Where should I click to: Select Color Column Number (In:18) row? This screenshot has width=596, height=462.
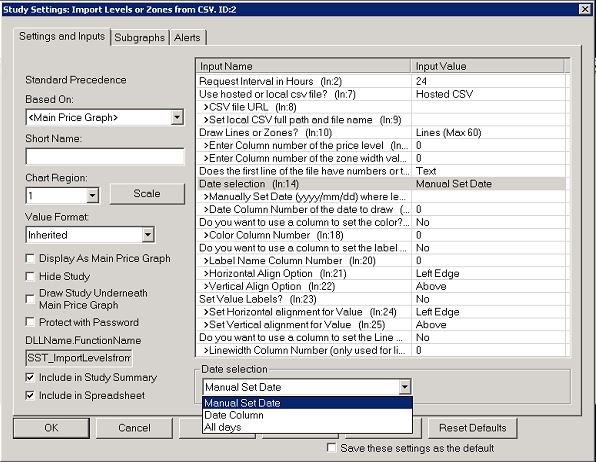coord(381,235)
